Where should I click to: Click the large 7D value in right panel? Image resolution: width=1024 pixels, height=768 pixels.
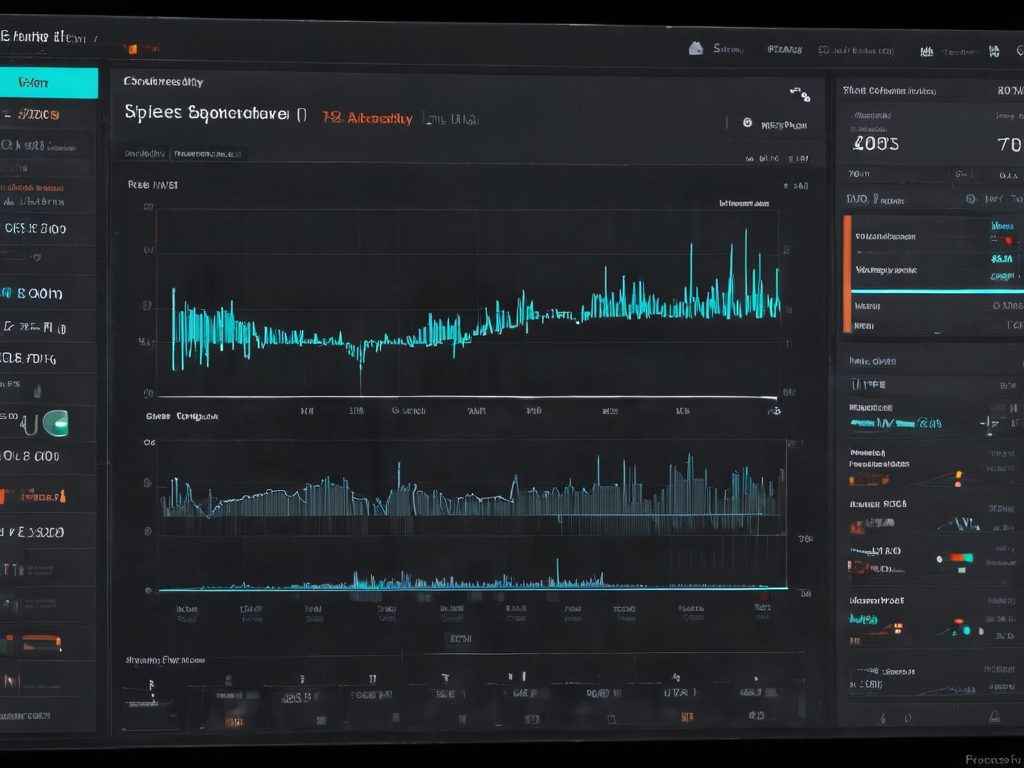[1010, 144]
